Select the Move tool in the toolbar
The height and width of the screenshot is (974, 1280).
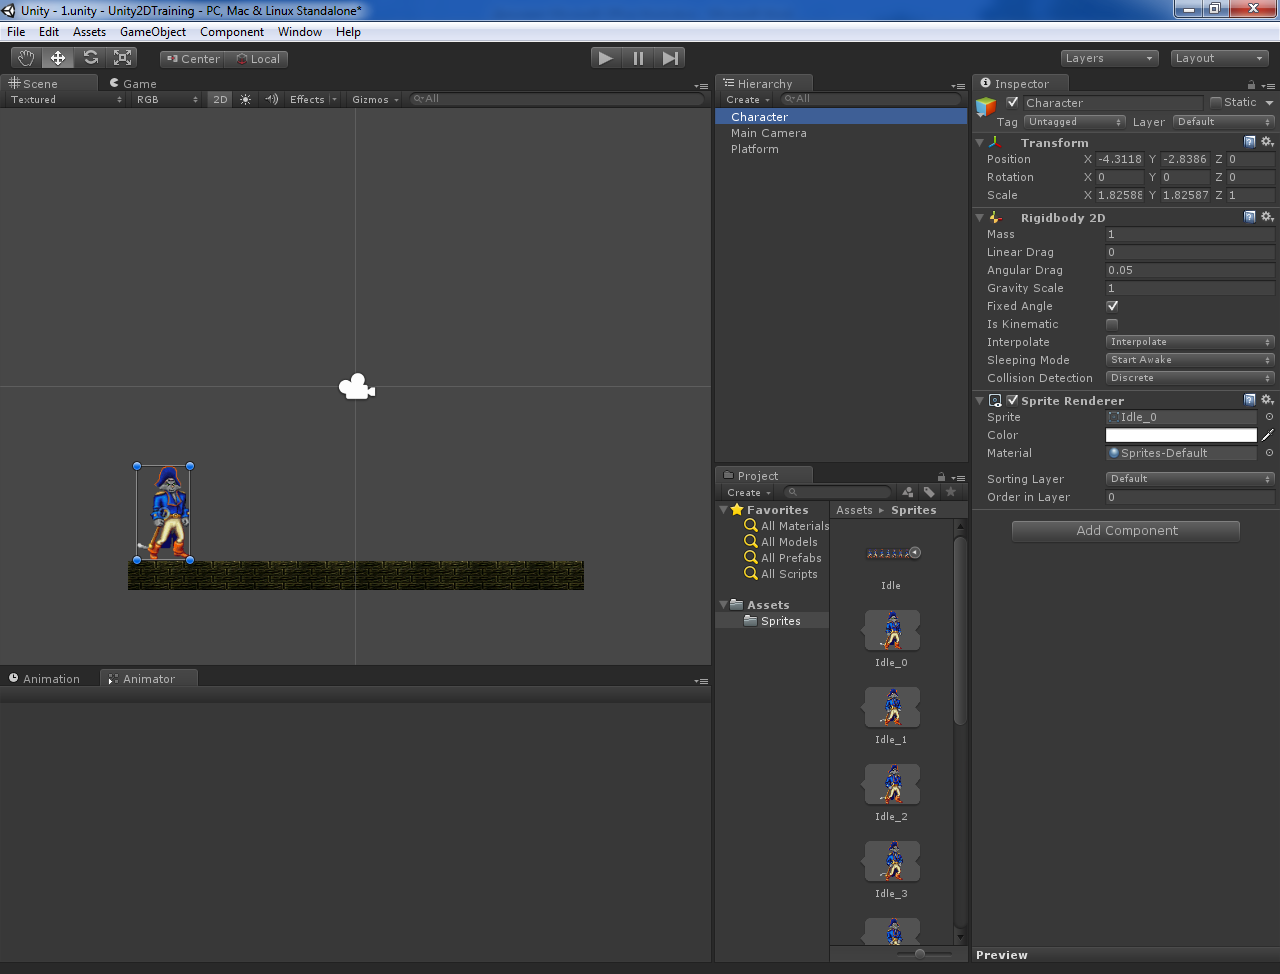pyautogui.click(x=58, y=58)
